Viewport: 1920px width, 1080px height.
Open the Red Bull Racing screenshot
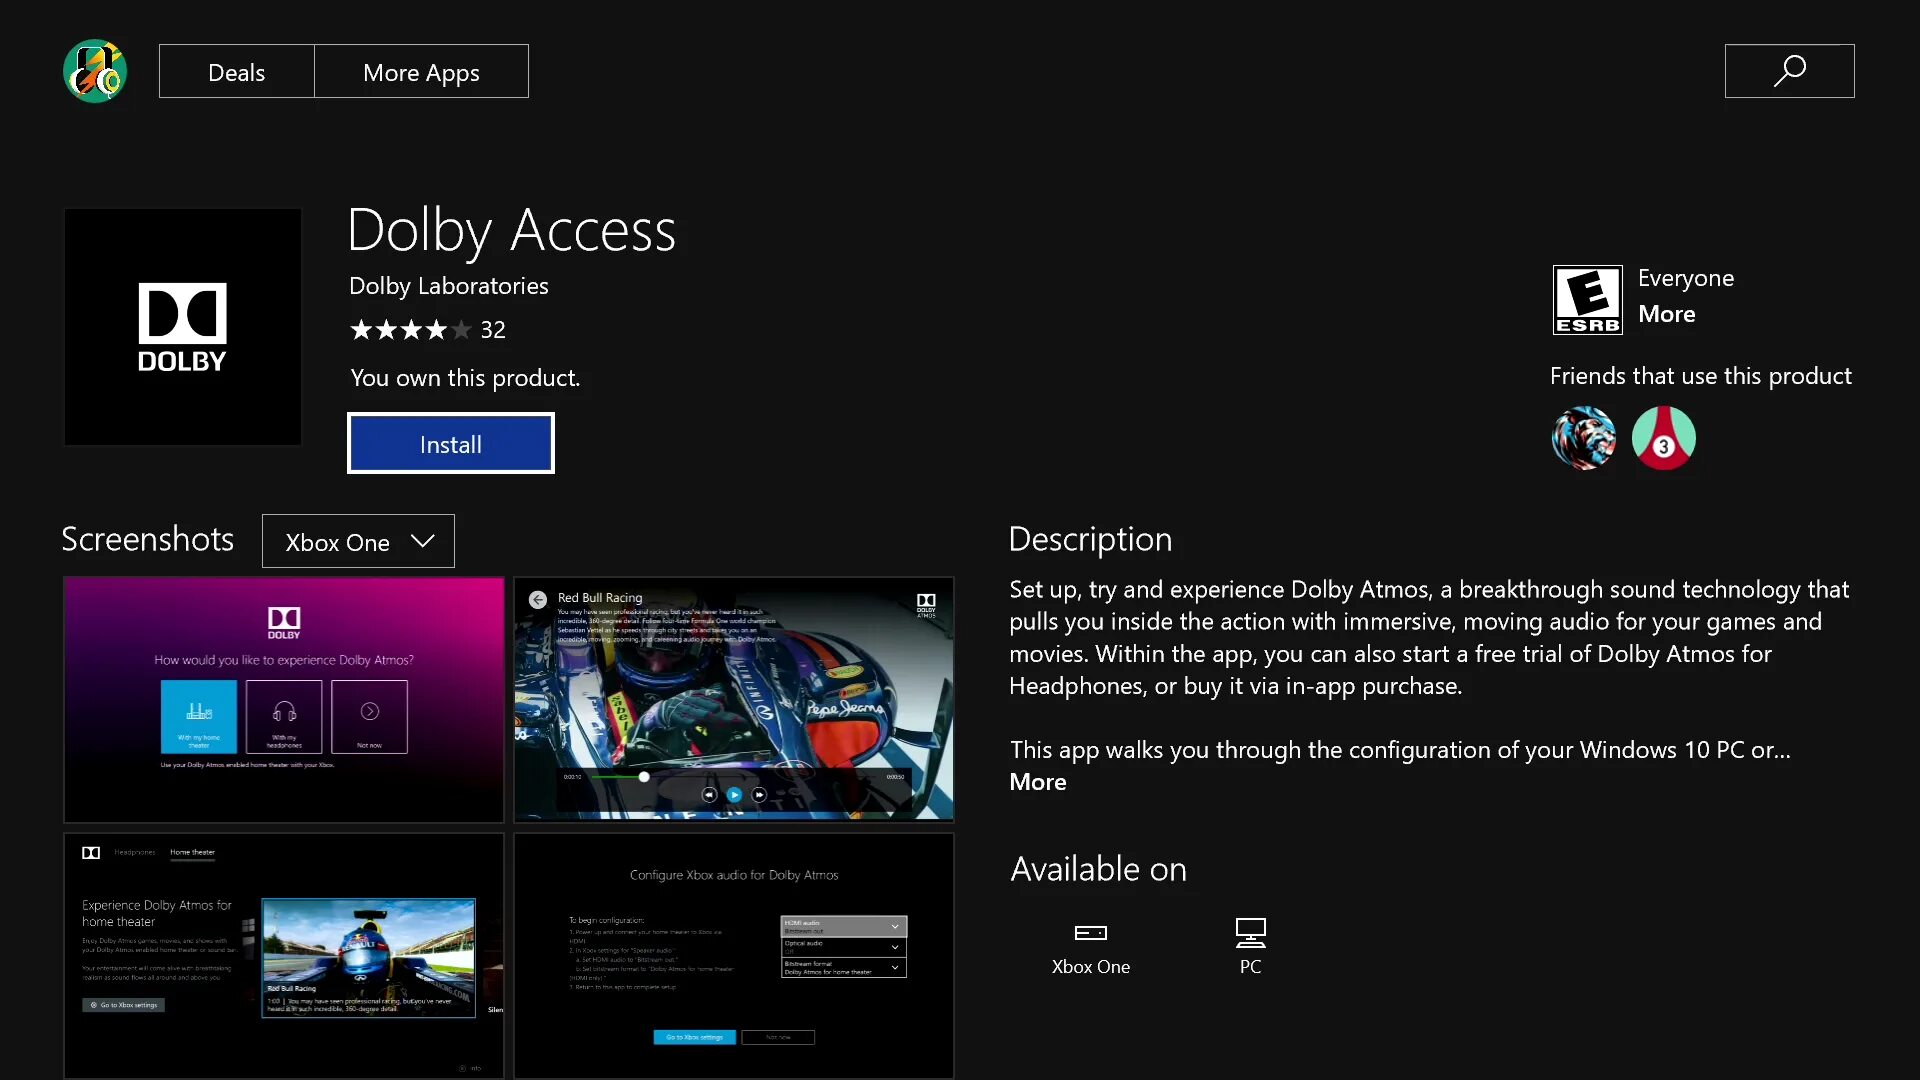coord(733,699)
